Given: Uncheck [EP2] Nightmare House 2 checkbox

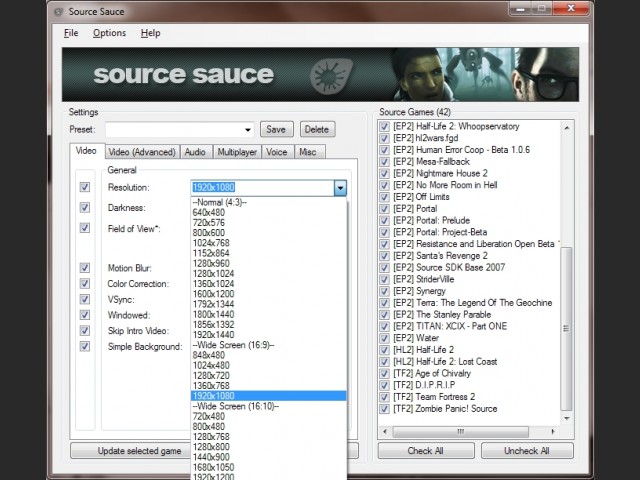Looking at the screenshot, I should [x=384, y=173].
